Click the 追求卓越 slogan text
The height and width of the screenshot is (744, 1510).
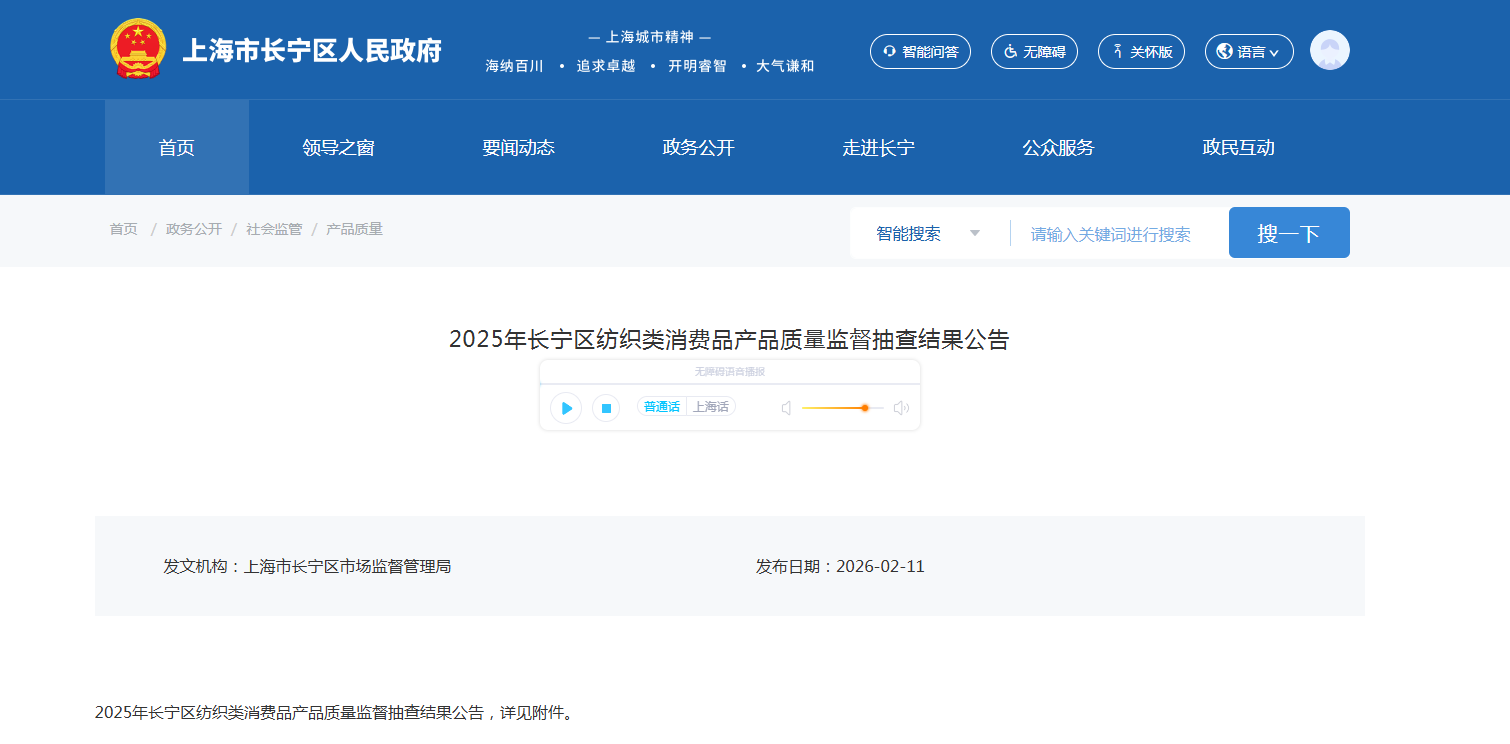pyautogui.click(x=606, y=66)
